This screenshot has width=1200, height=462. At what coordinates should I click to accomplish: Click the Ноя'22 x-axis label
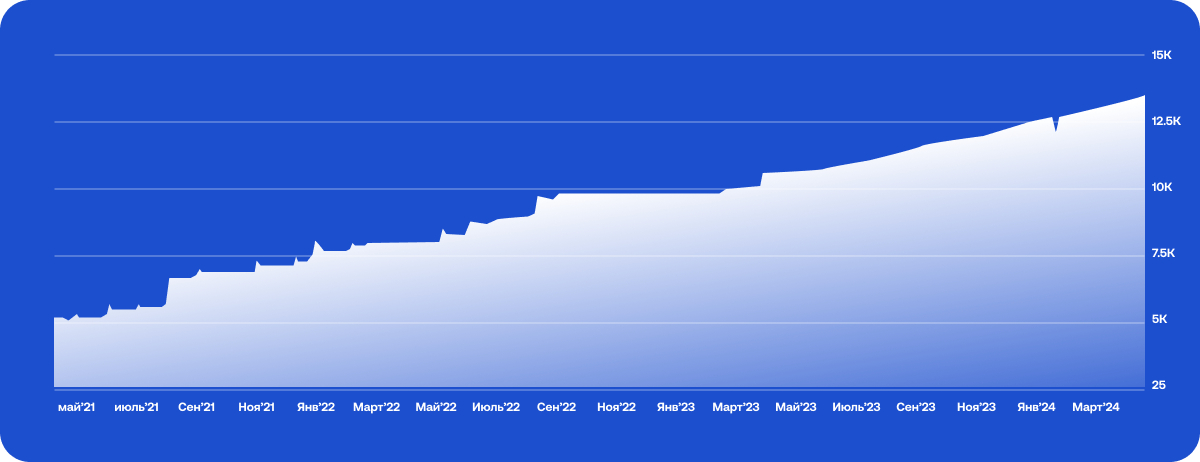point(616,407)
